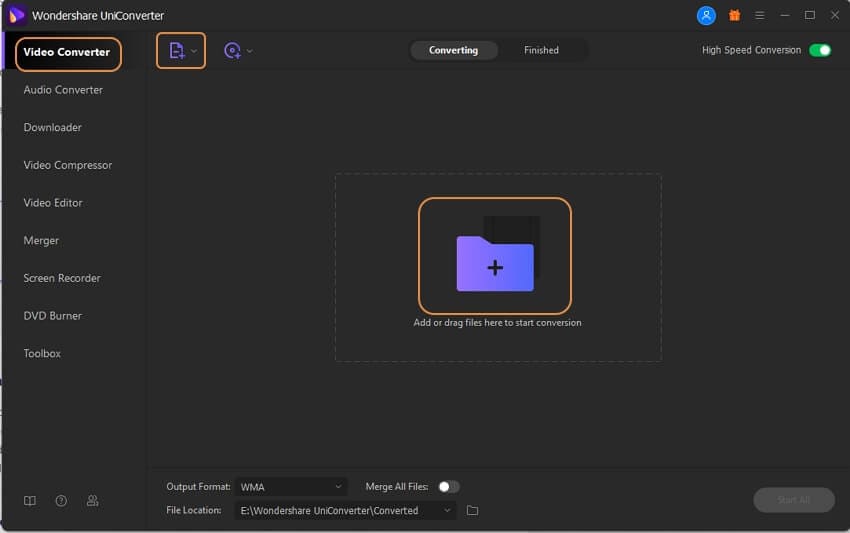Open DVD Burner section
Image resolution: width=850 pixels, height=533 pixels.
(53, 316)
